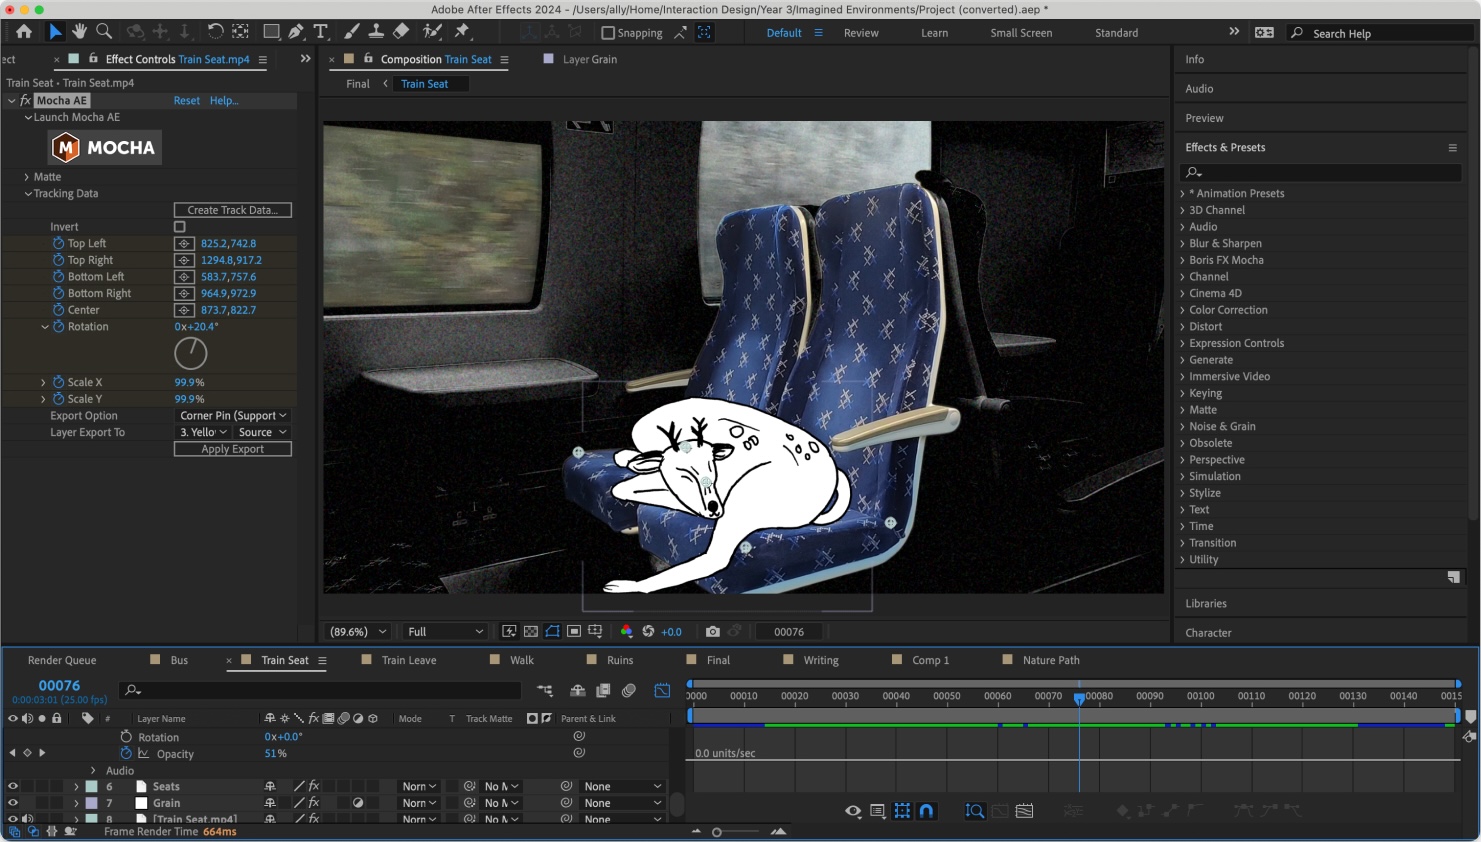Switch to the Small Screen workspace
This screenshot has width=1481, height=842.
click(x=1021, y=33)
